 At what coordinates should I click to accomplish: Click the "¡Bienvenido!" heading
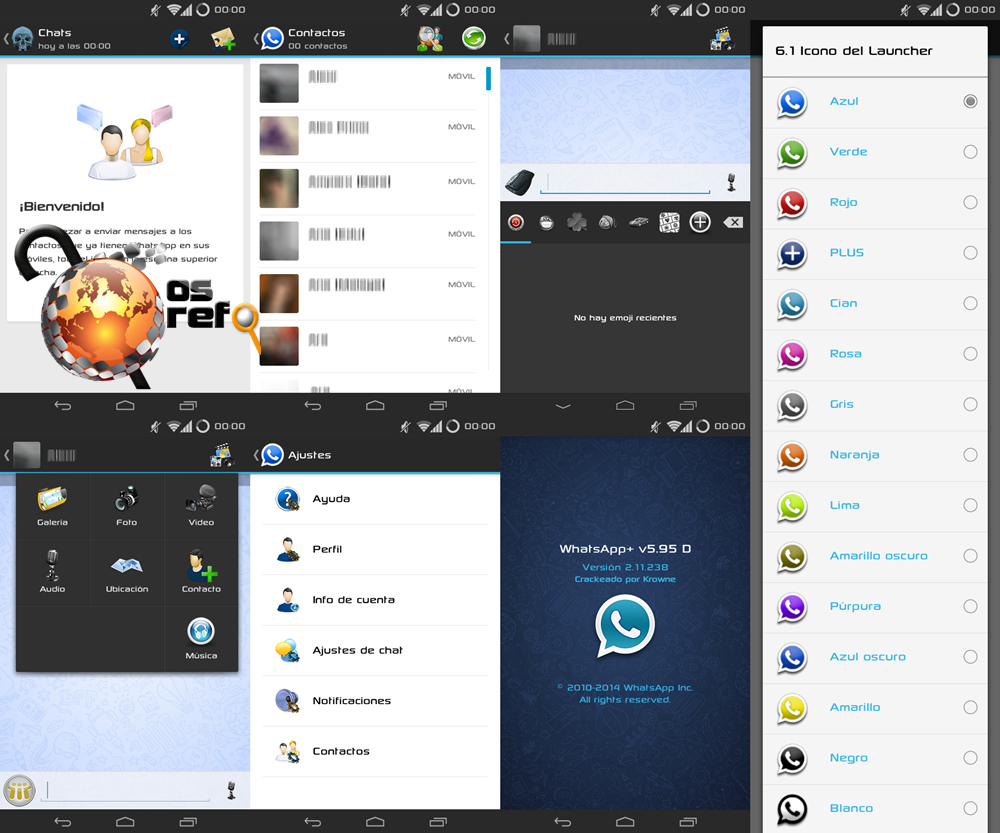coord(61,206)
